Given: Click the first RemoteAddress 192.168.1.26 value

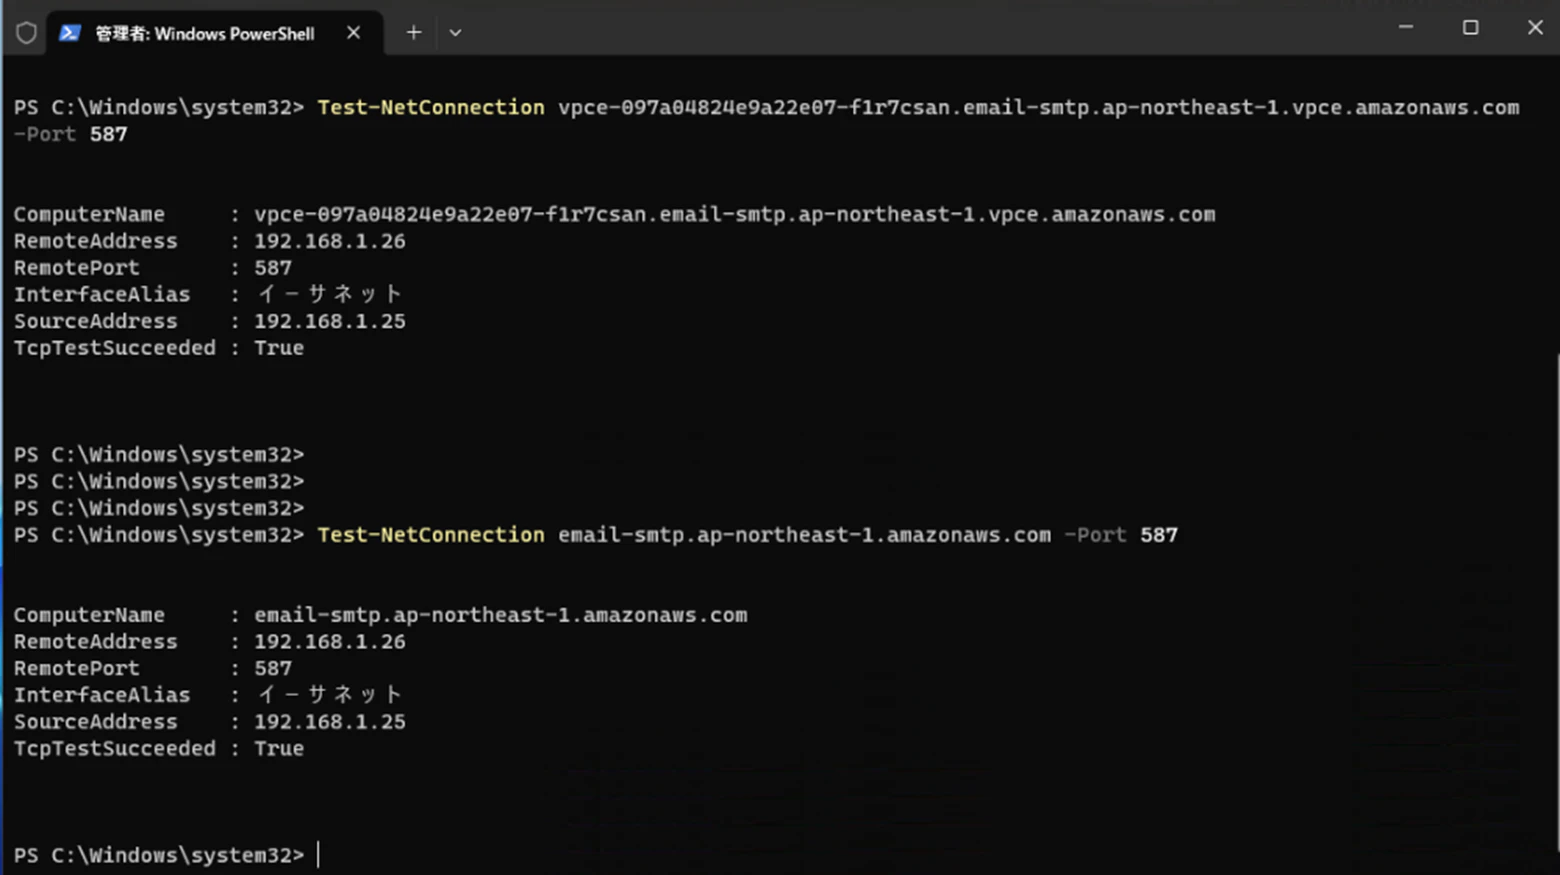Looking at the screenshot, I should click(x=330, y=241).
